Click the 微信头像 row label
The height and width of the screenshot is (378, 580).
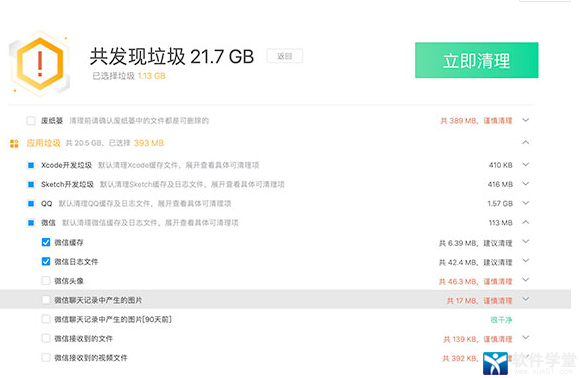point(69,281)
